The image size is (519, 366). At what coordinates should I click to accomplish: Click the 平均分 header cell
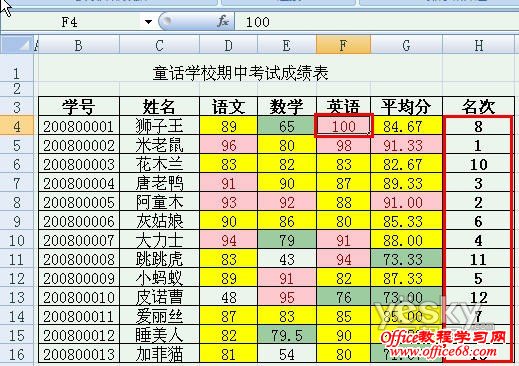(406, 106)
